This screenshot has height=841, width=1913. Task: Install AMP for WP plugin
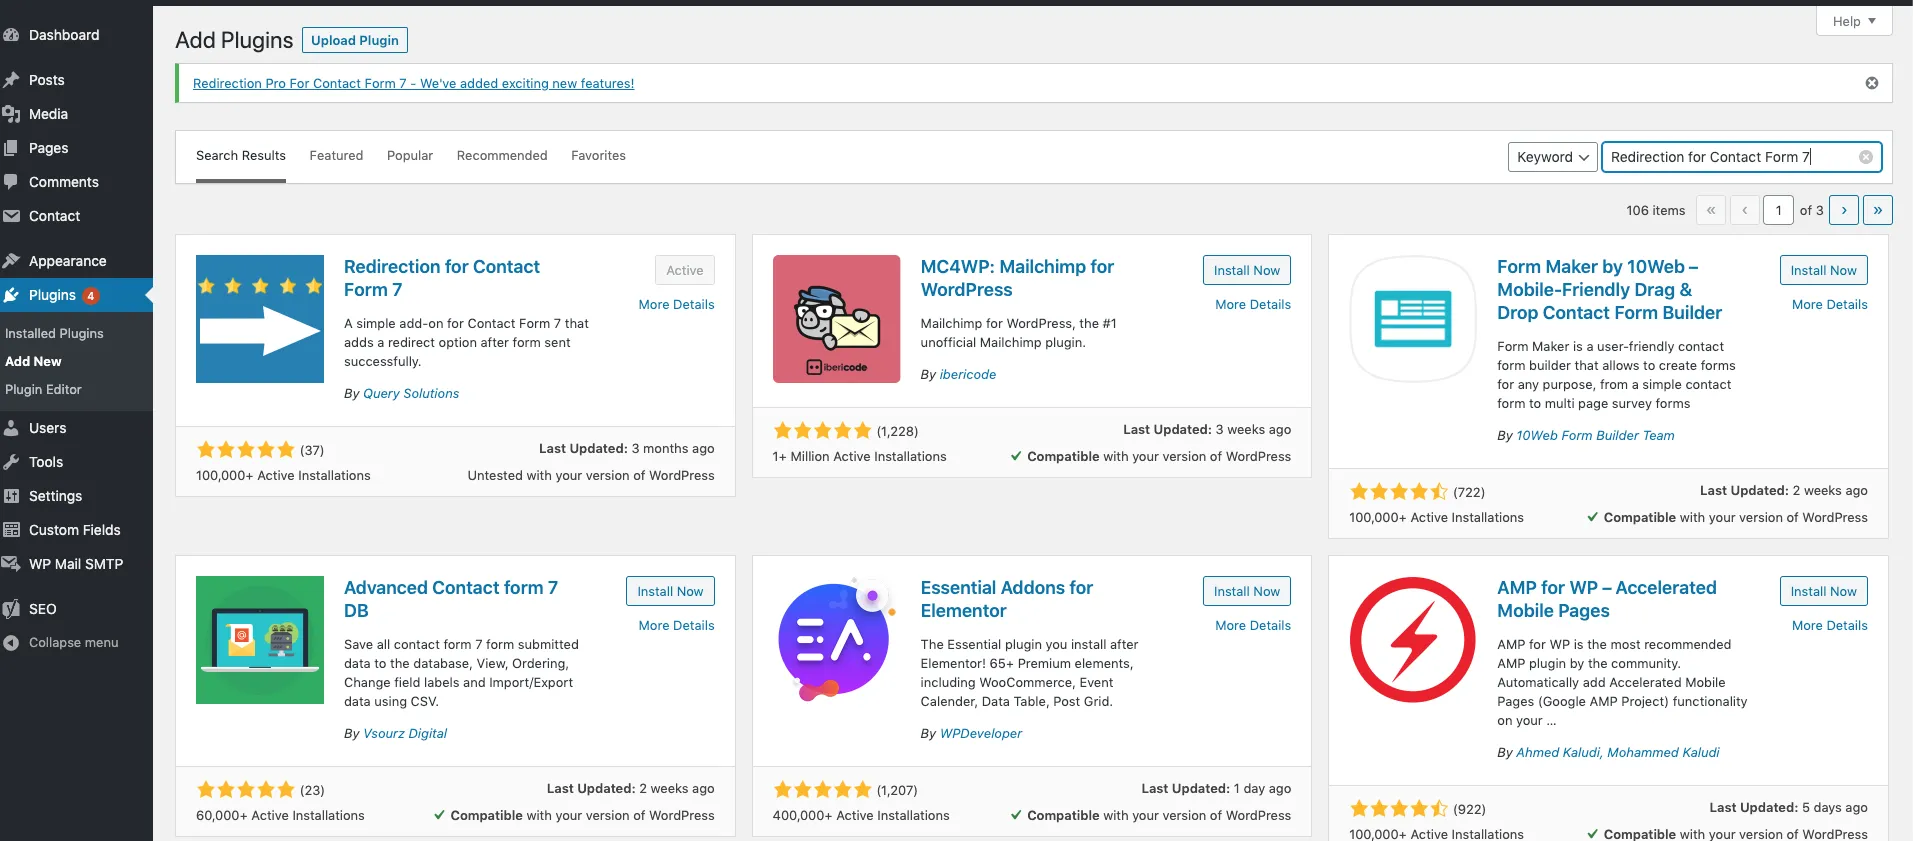(x=1823, y=591)
